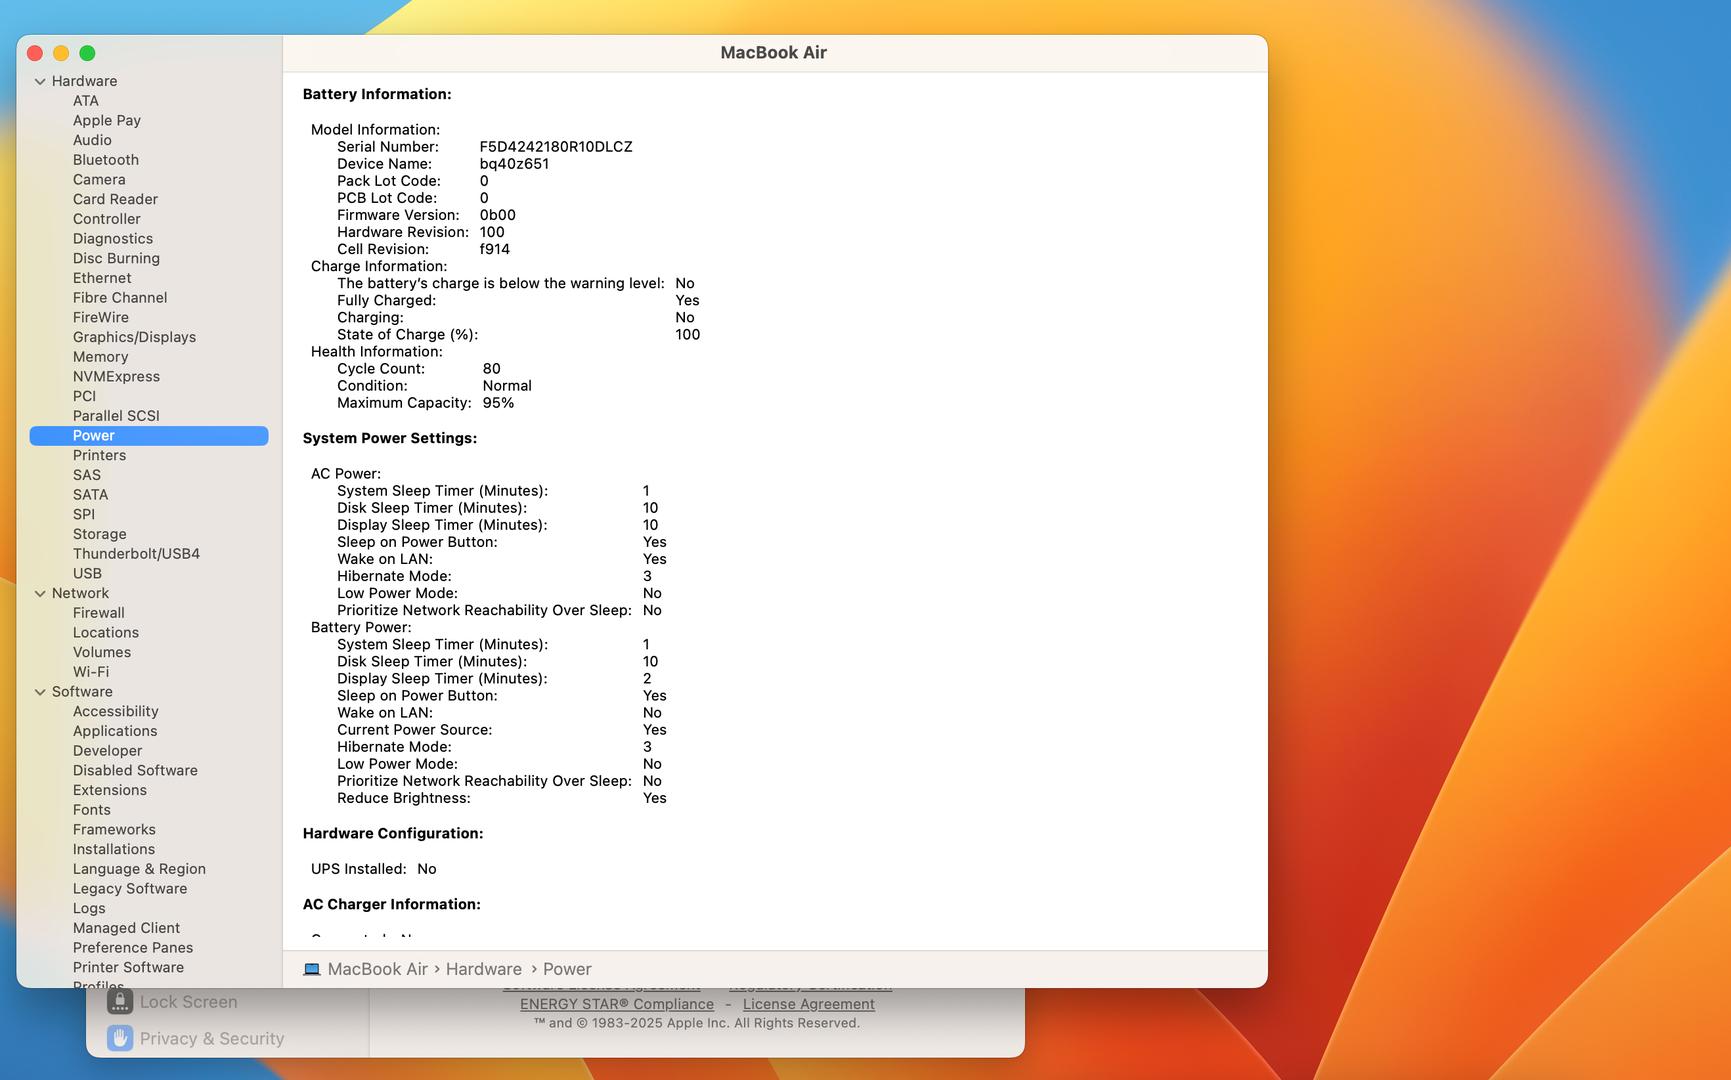Viewport: 1731px width, 1080px height.
Task: Select SPI in the Hardware list
Action: click(84, 514)
